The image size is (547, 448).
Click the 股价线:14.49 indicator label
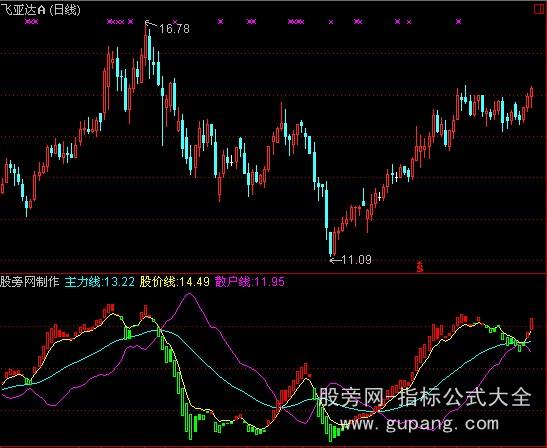point(174,282)
